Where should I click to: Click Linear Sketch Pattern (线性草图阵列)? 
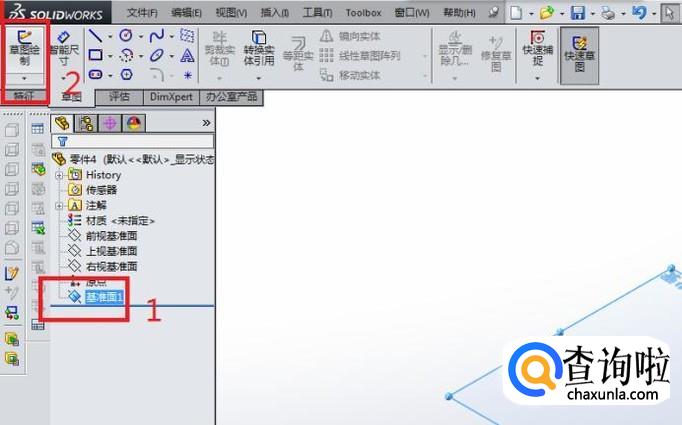[x=360, y=56]
